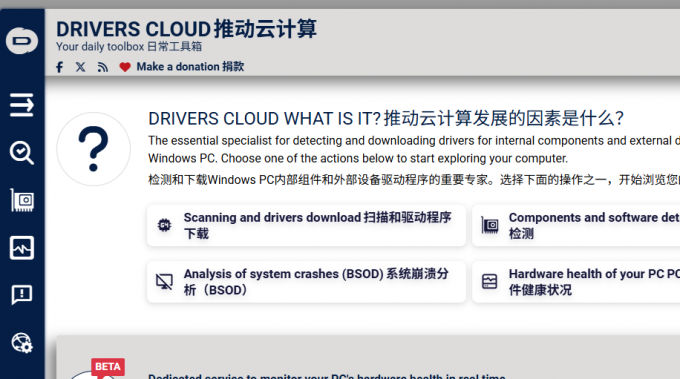Open the RSS feed icon
Screen dimensions: 680x379
click(x=102, y=67)
